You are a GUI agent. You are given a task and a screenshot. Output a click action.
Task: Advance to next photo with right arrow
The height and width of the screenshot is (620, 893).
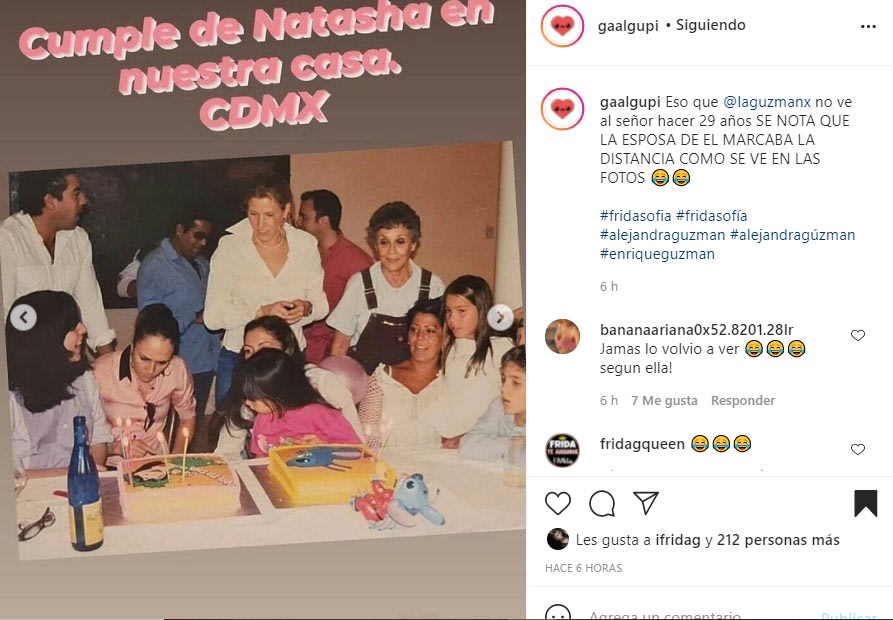[500, 318]
